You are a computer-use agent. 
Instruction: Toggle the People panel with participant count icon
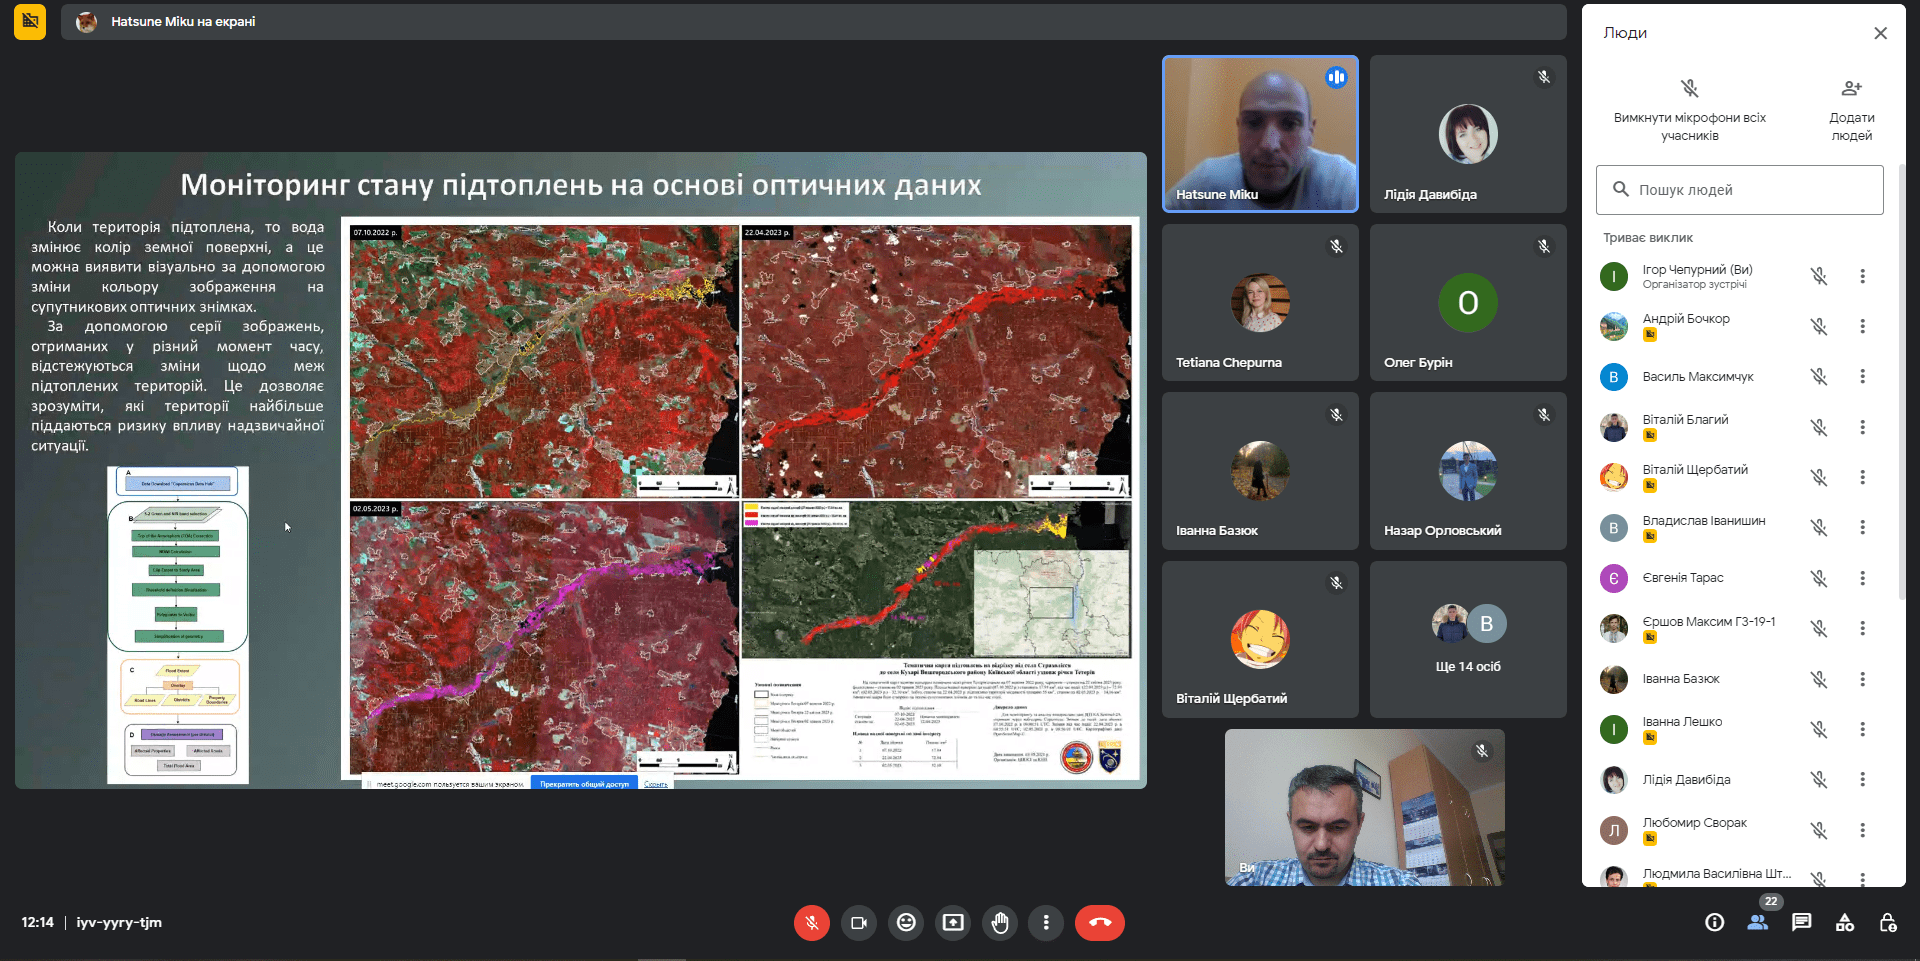coord(1758,922)
